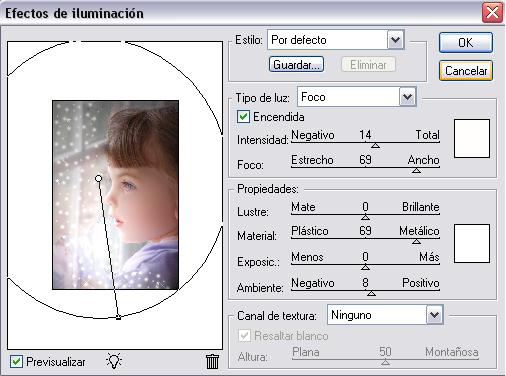Uncheck the Encendida checkbox
Viewport: 506px width, 376px height.
coord(243,117)
